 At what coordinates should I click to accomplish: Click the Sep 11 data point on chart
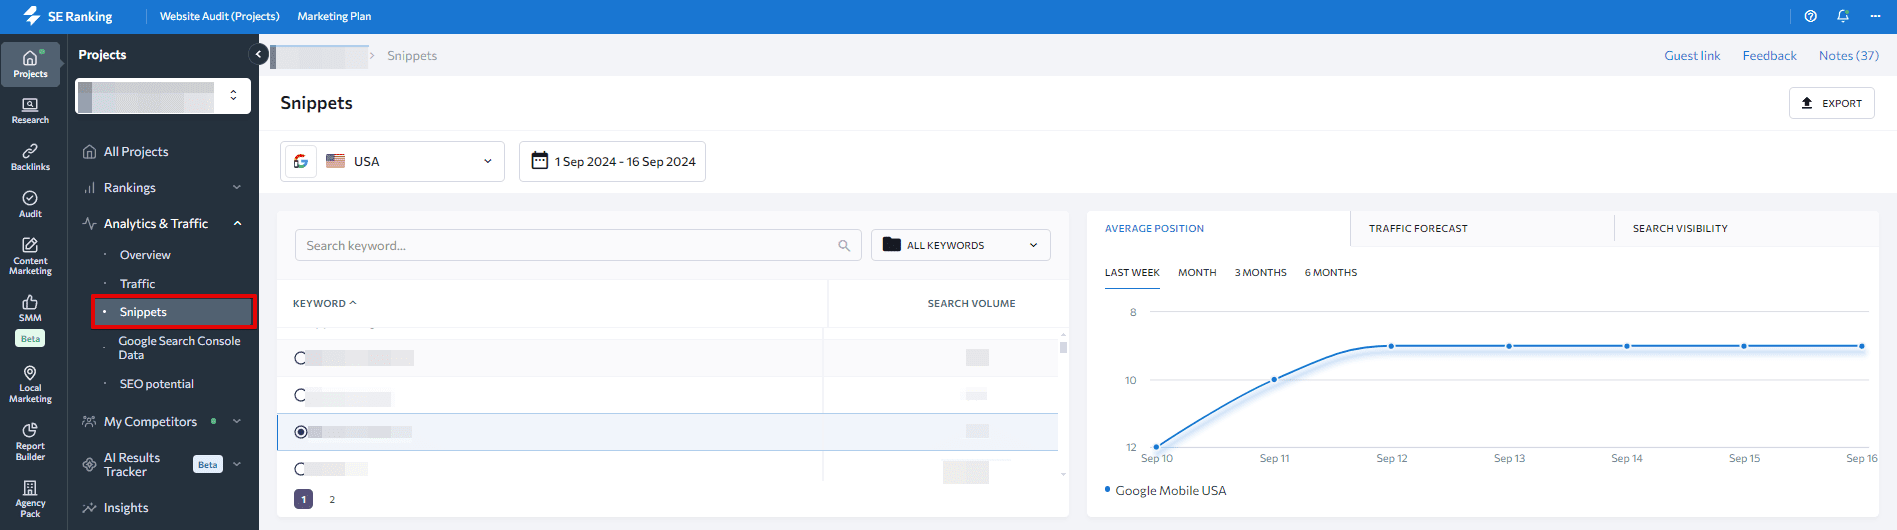[x=1274, y=380]
